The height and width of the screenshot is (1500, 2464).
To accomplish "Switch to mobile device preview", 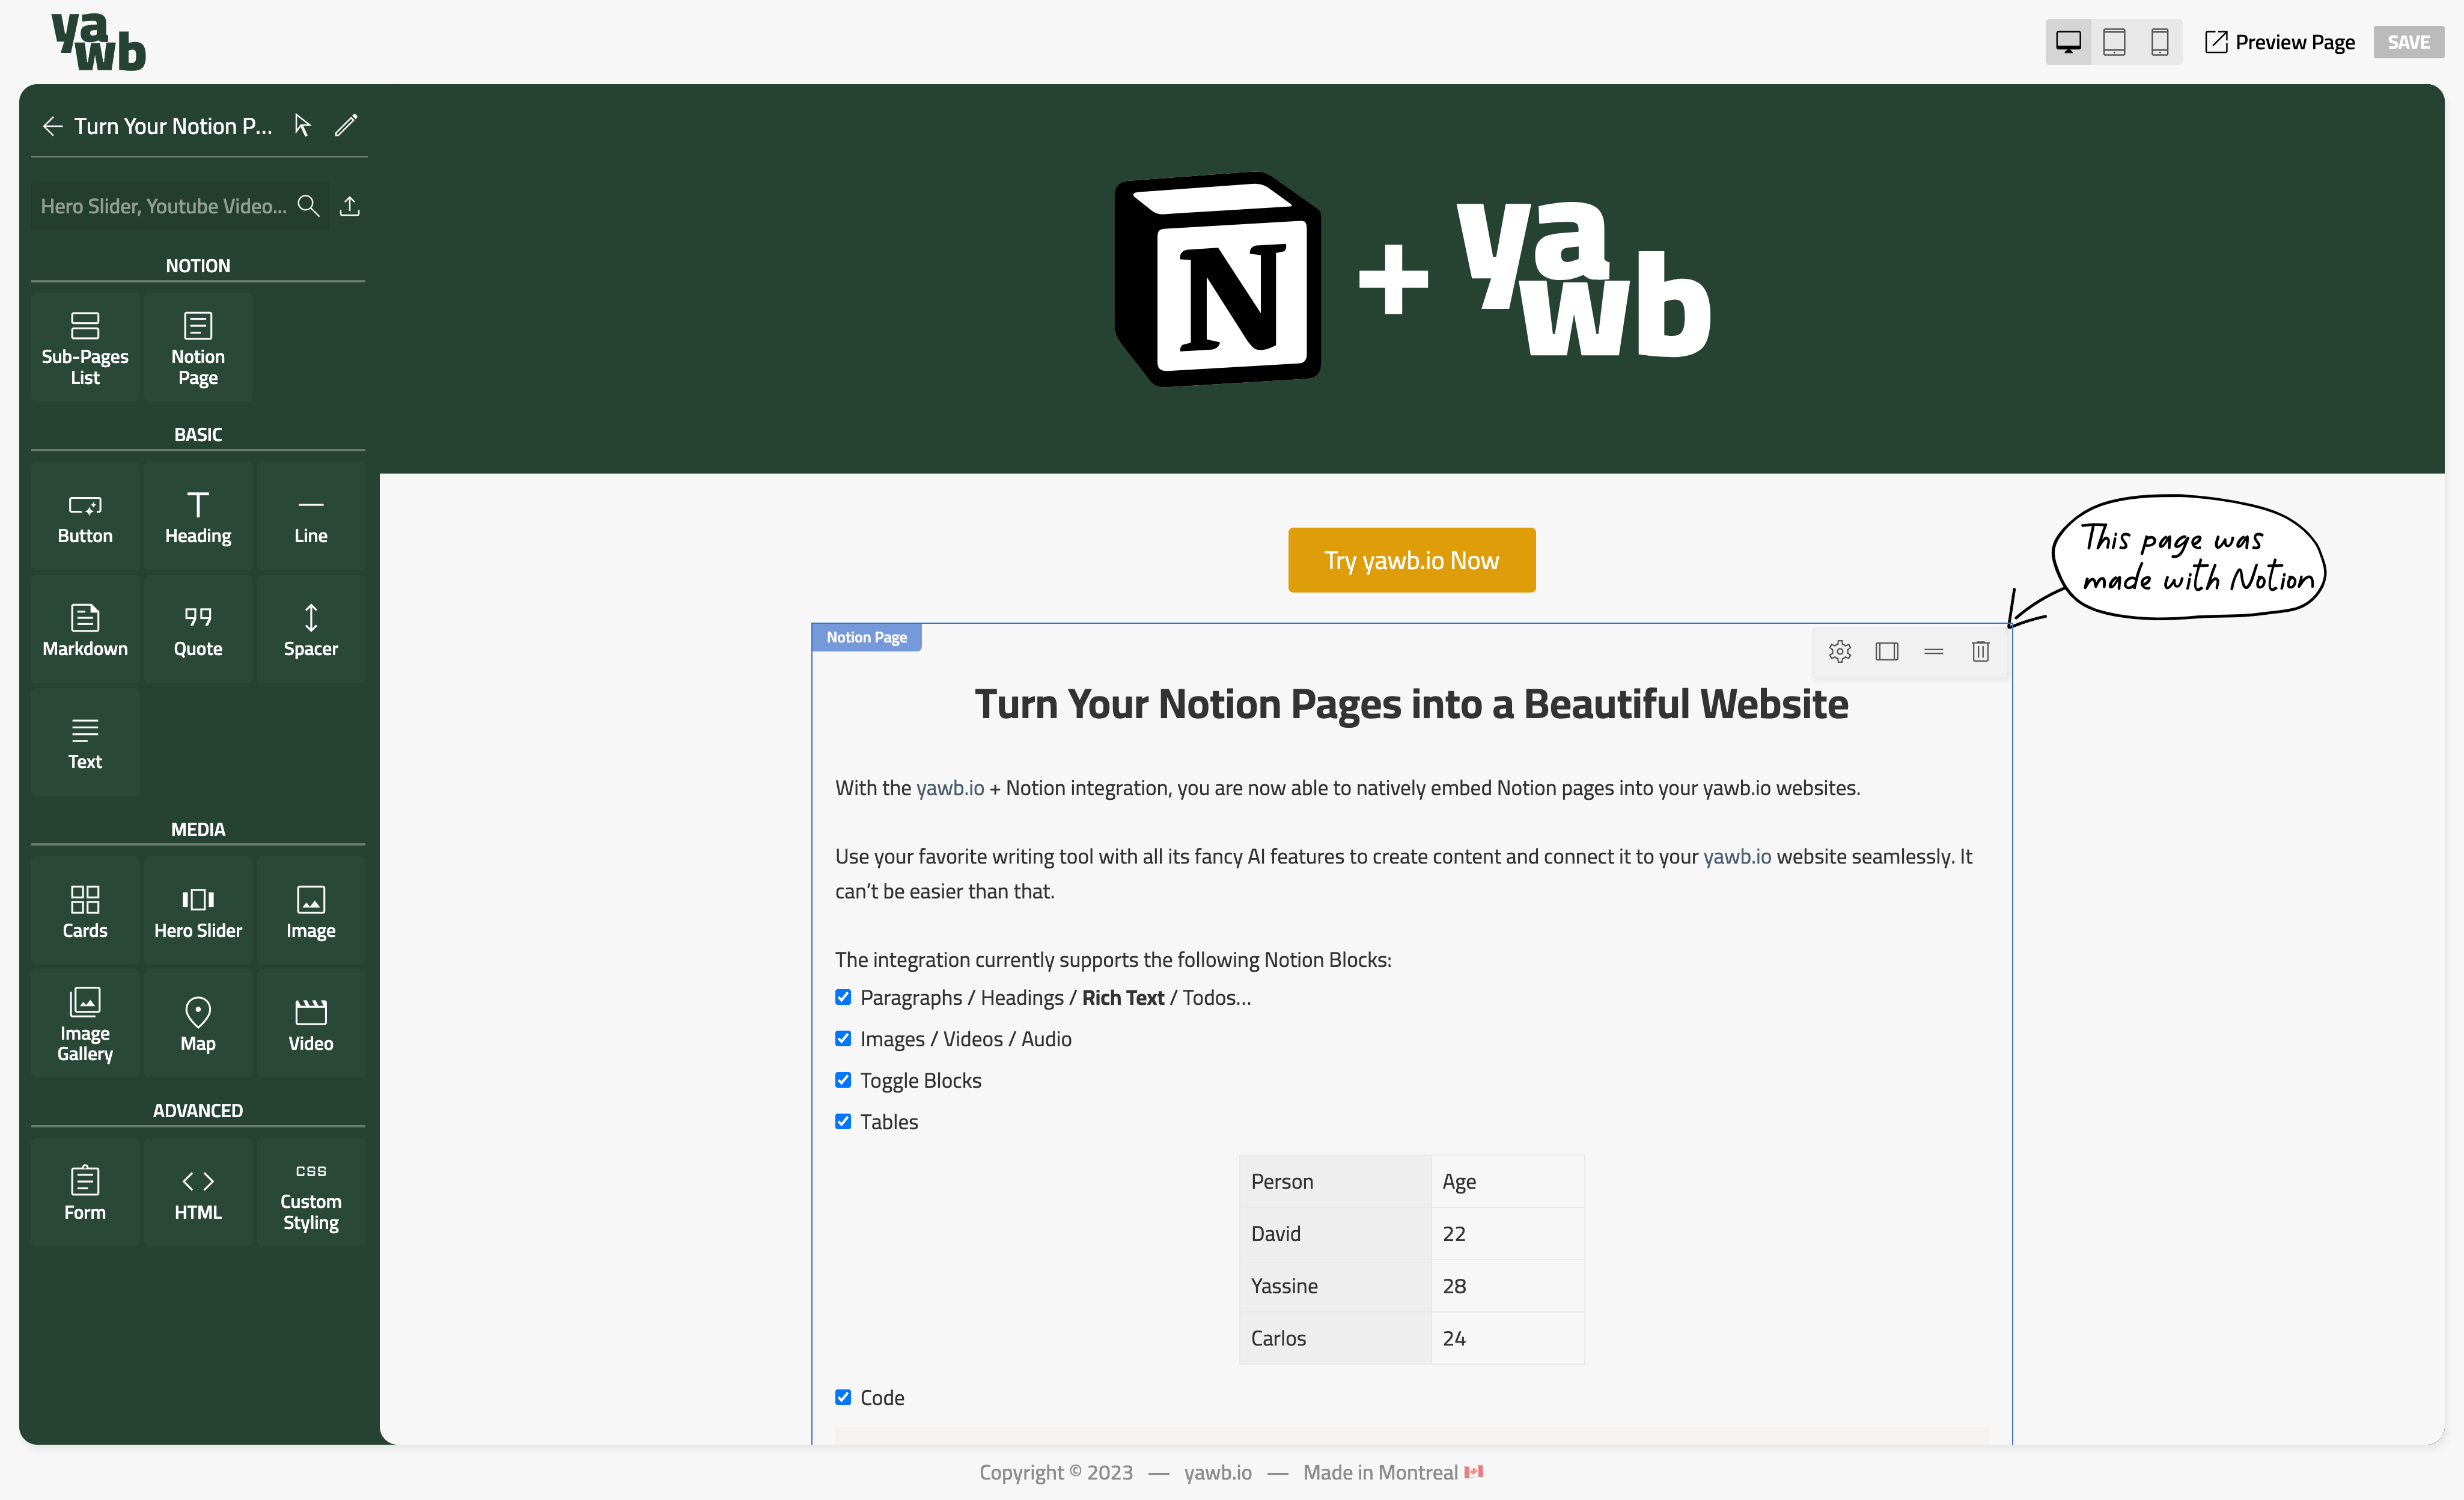I will tap(2159, 42).
